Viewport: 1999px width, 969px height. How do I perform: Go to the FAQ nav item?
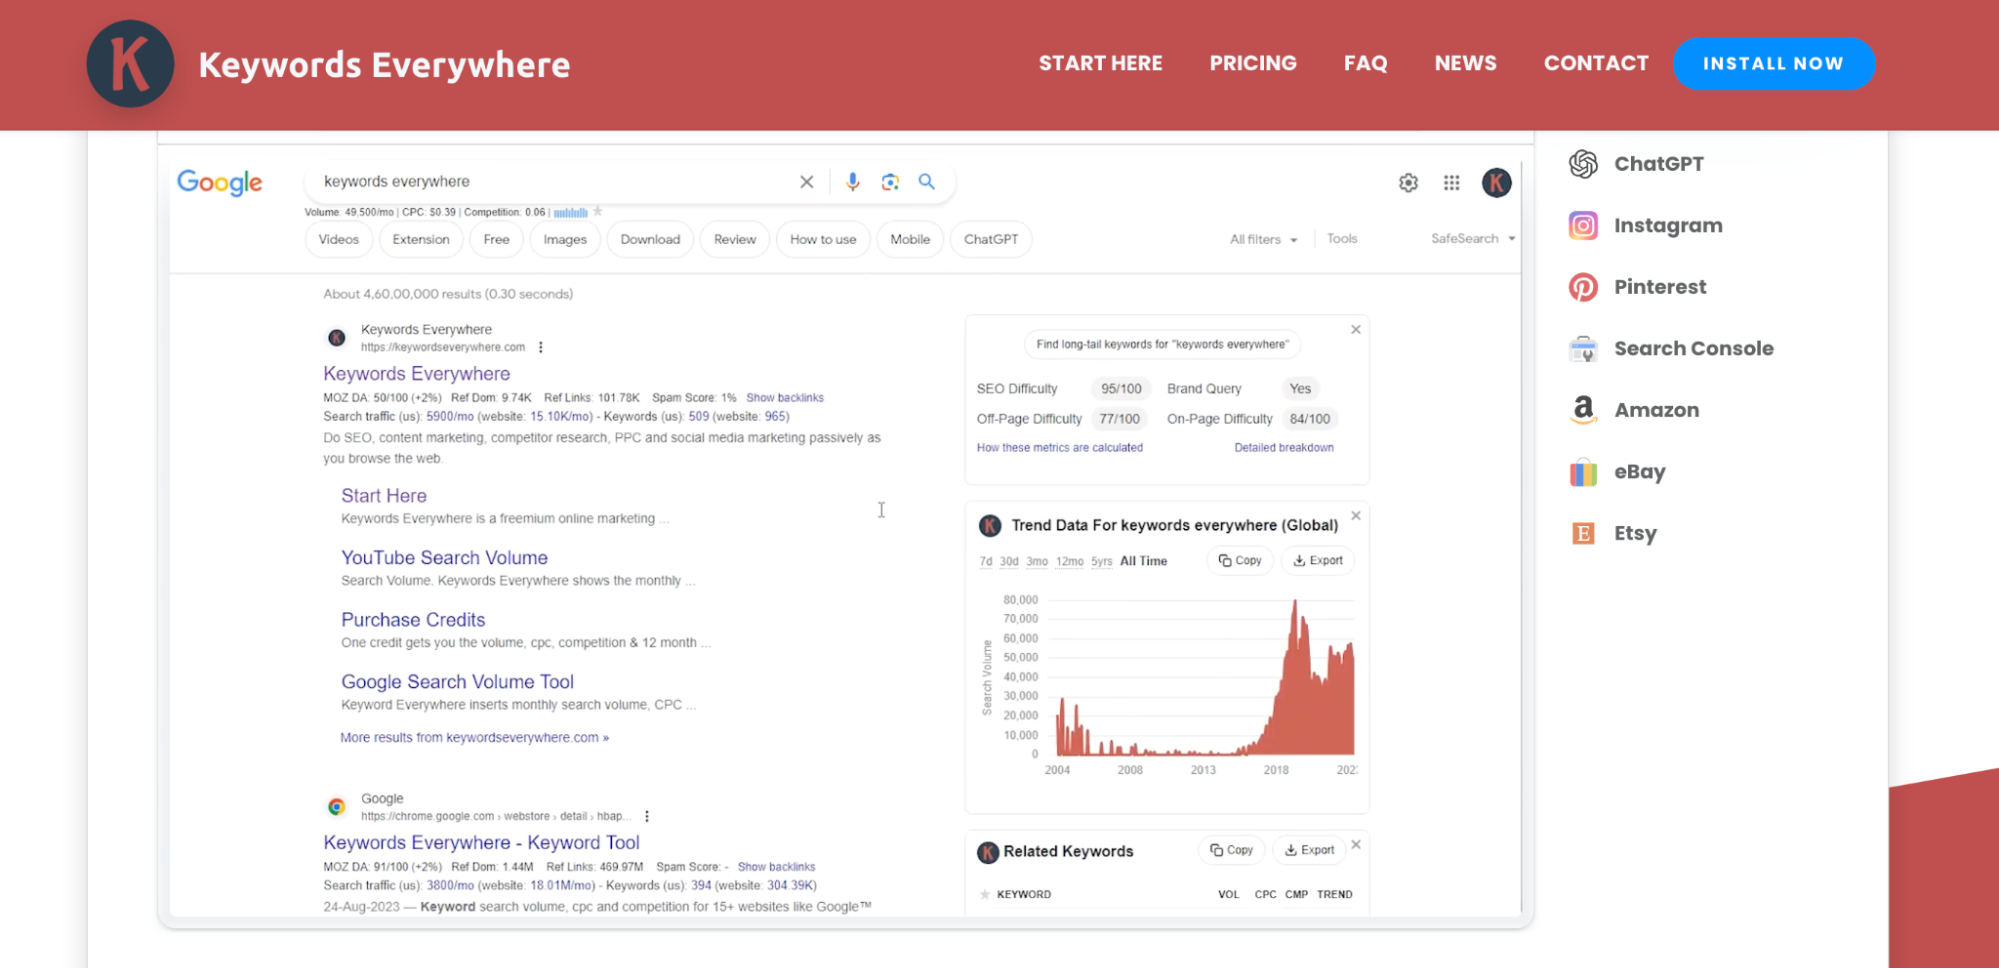(x=1365, y=64)
